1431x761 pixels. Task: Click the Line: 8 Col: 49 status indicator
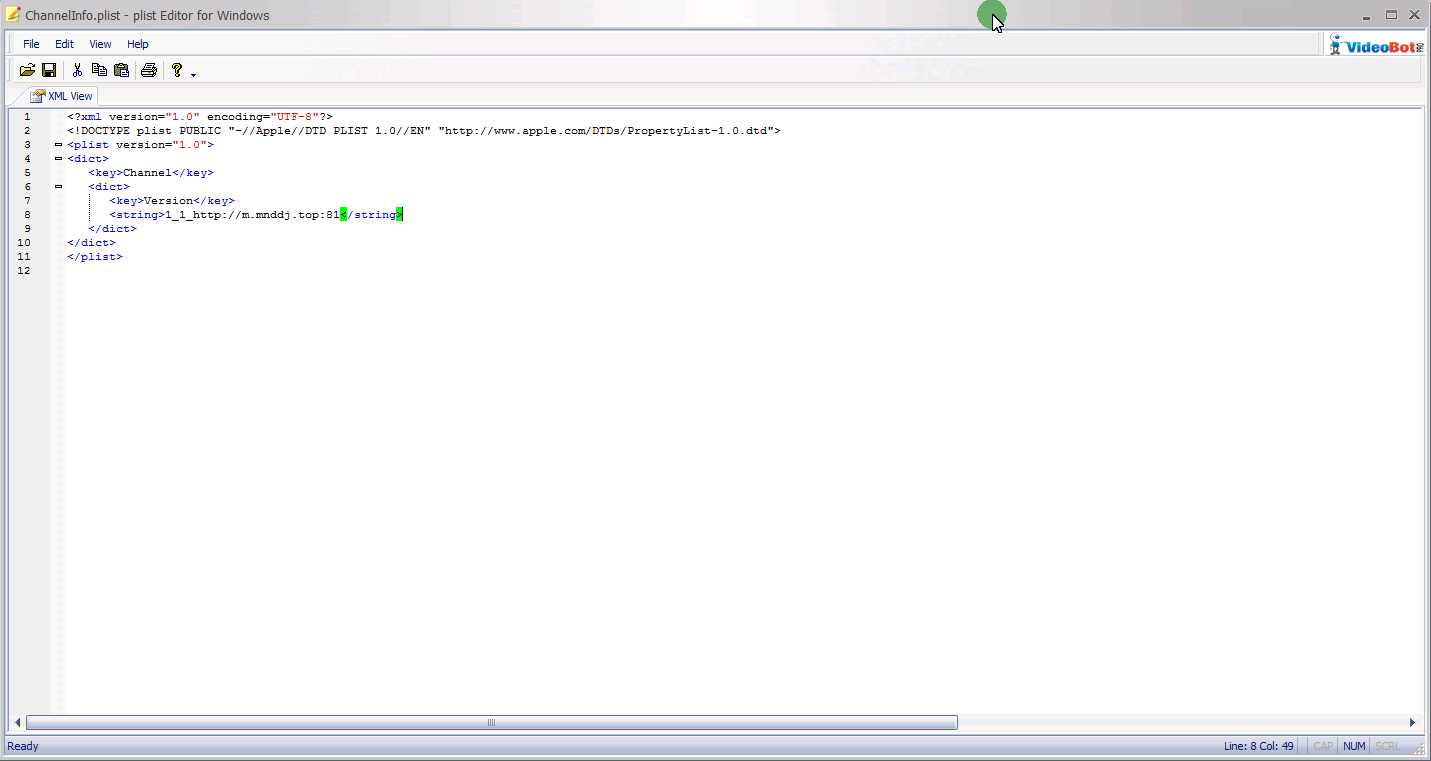click(1259, 746)
